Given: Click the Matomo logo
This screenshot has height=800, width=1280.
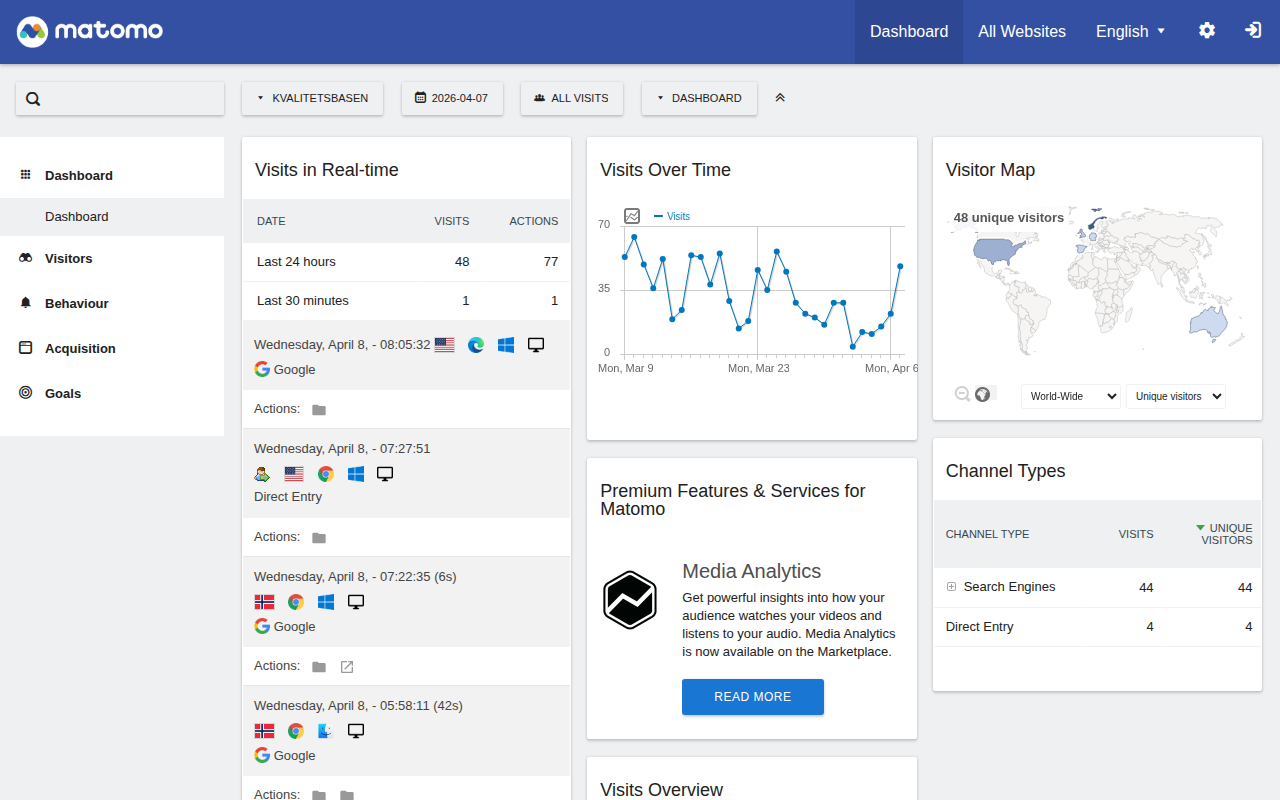Looking at the screenshot, I should tap(90, 31).
